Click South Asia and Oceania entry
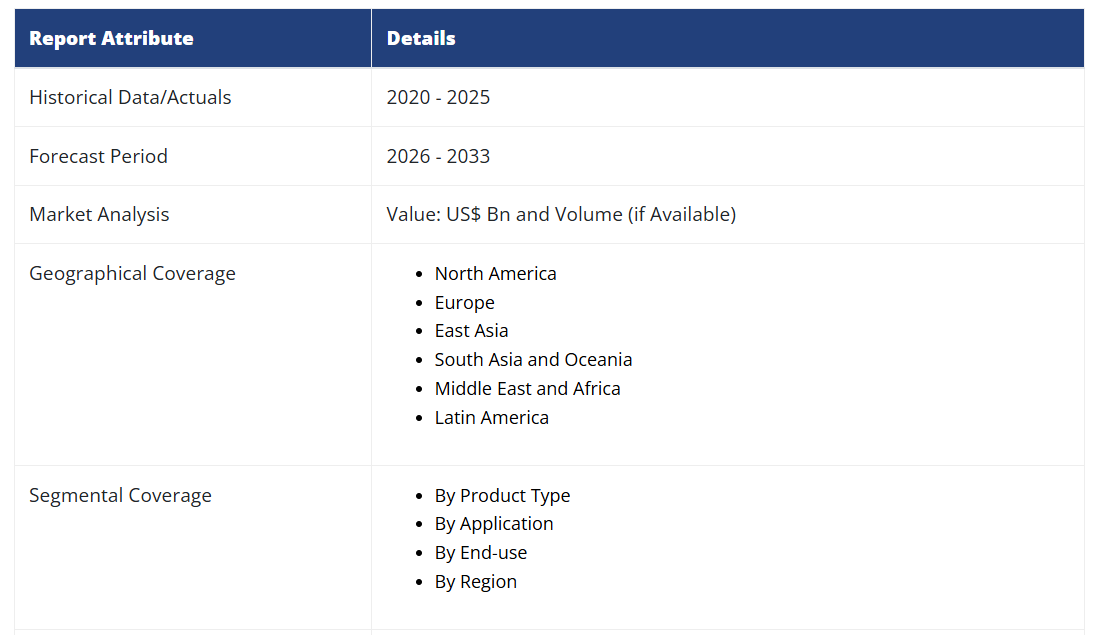The width and height of the screenshot is (1094, 635). click(533, 359)
